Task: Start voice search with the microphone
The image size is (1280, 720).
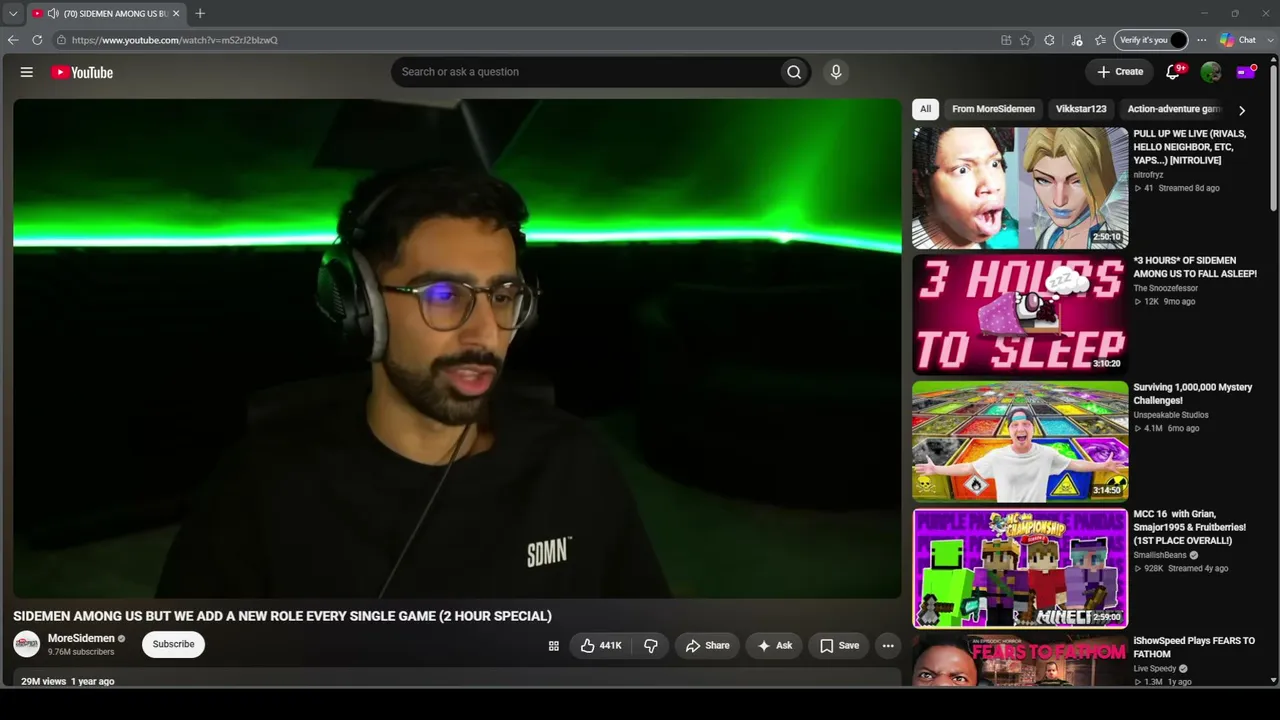Action: click(x=836, y=72)
